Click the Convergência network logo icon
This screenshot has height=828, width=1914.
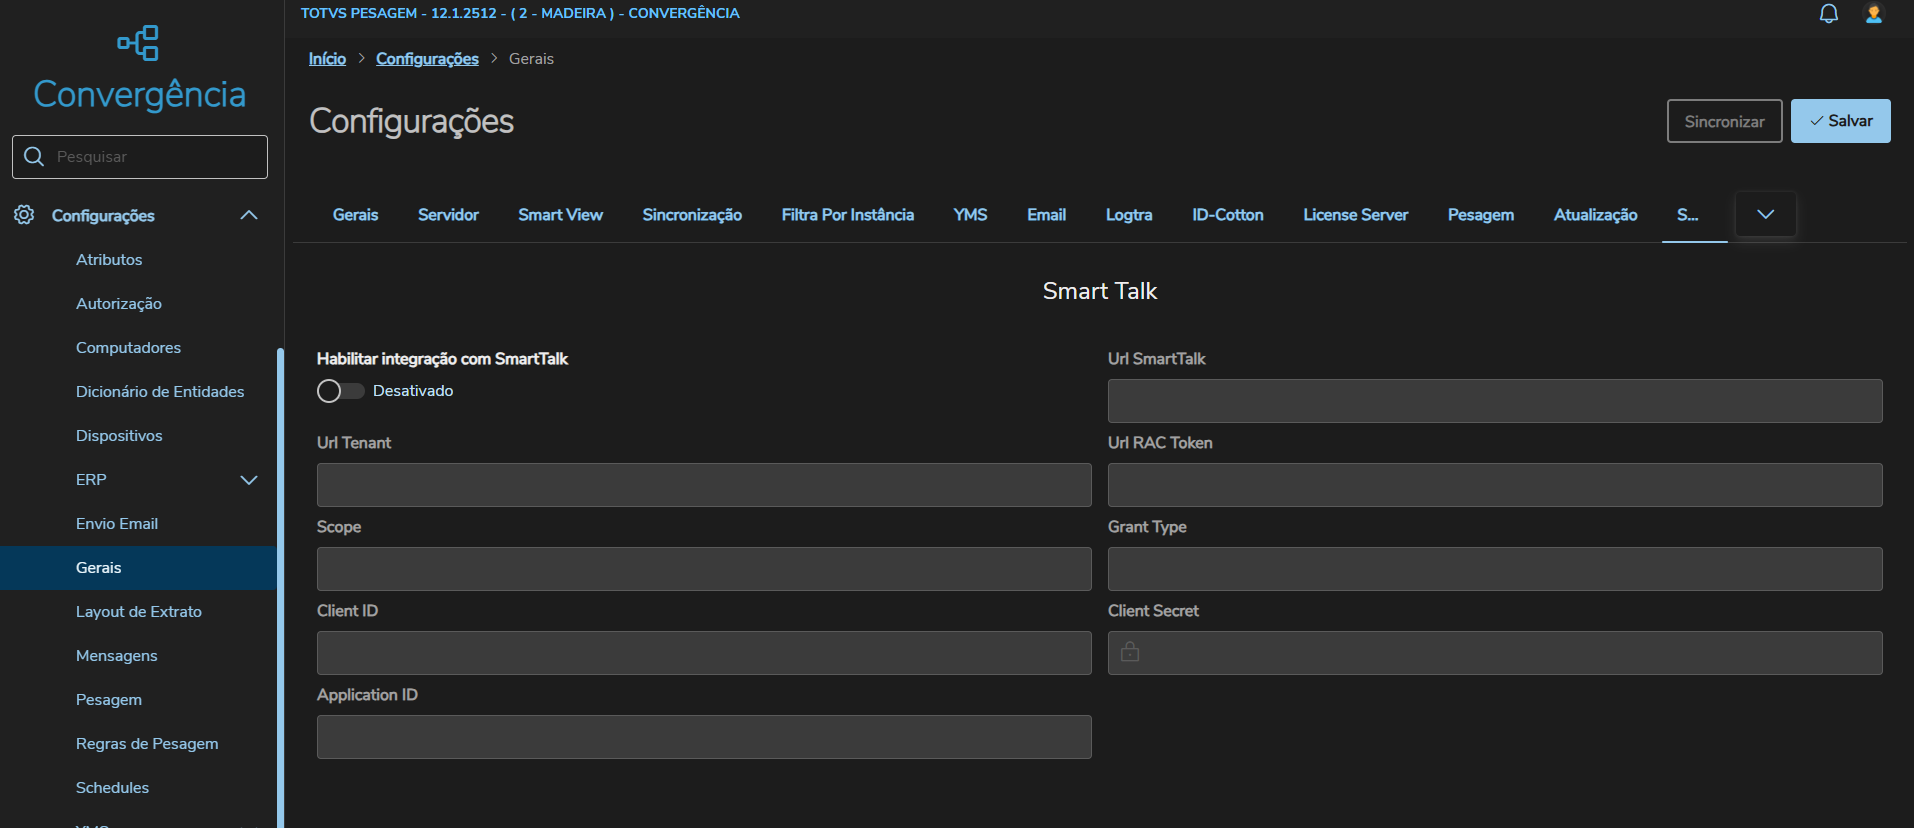pyautogui.click(x=139, y=43)
